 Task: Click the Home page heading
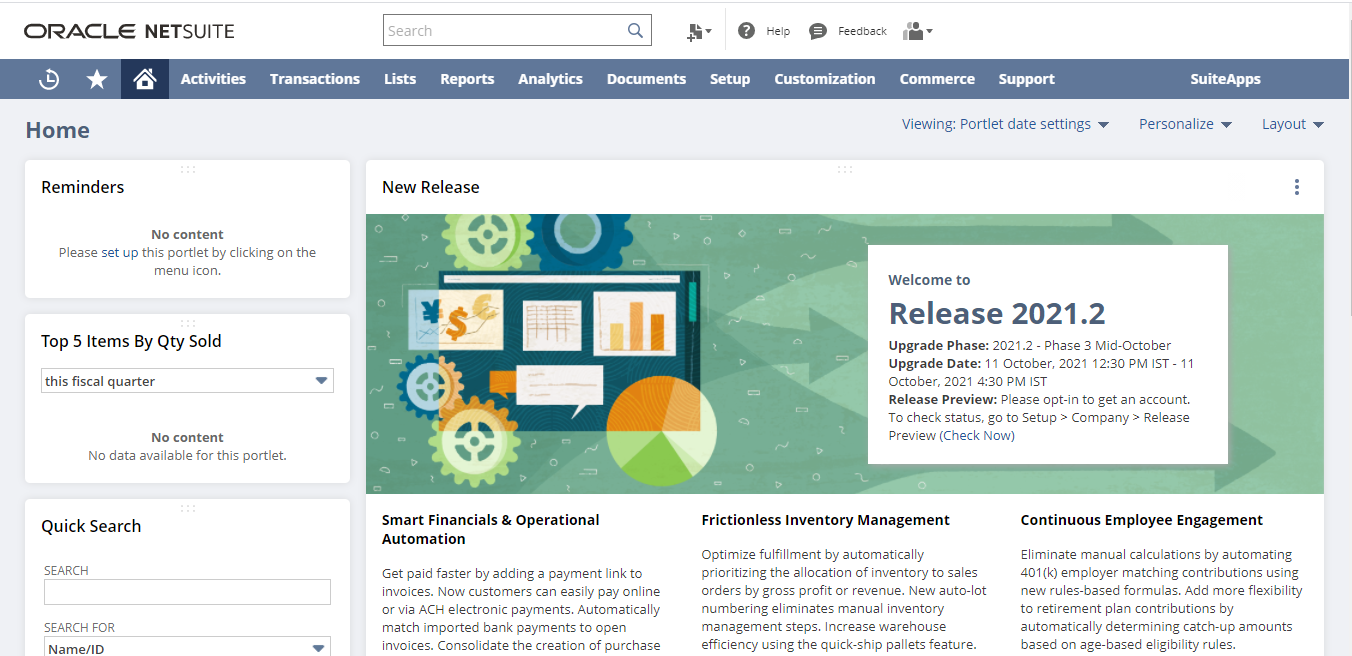tap(58, 130)
